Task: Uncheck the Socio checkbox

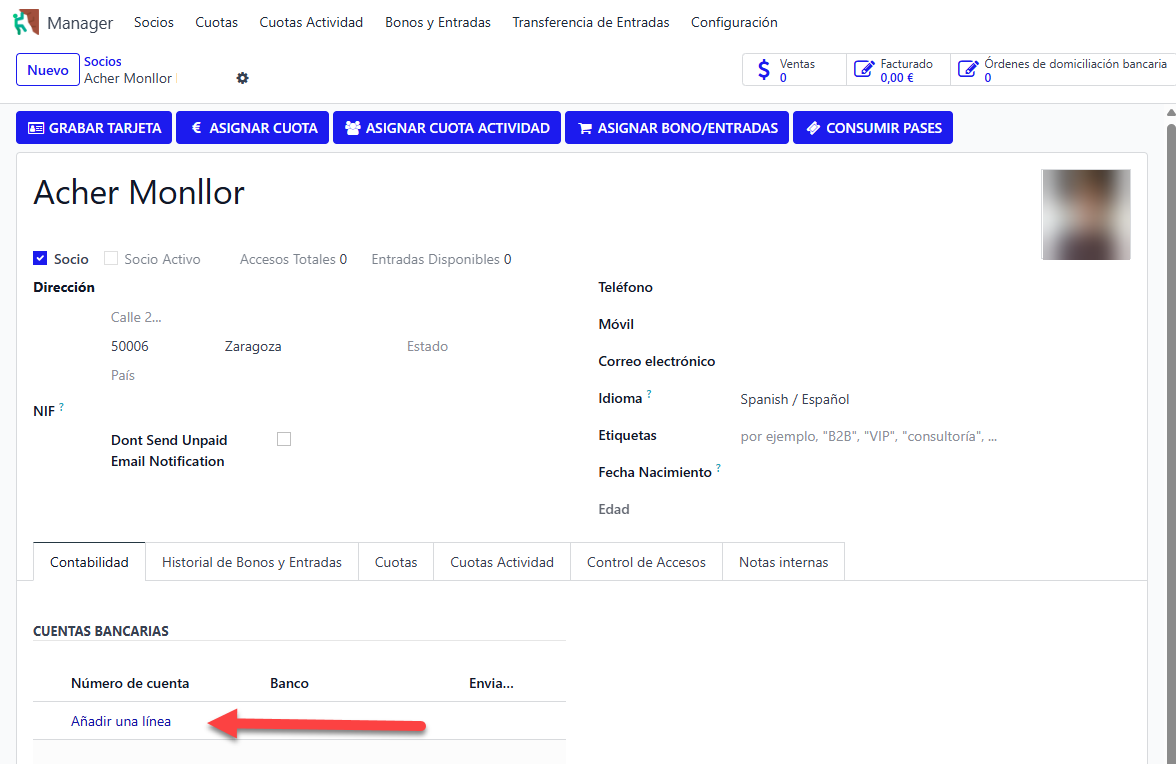Action: pyautogui.click(x=40, y=258)
